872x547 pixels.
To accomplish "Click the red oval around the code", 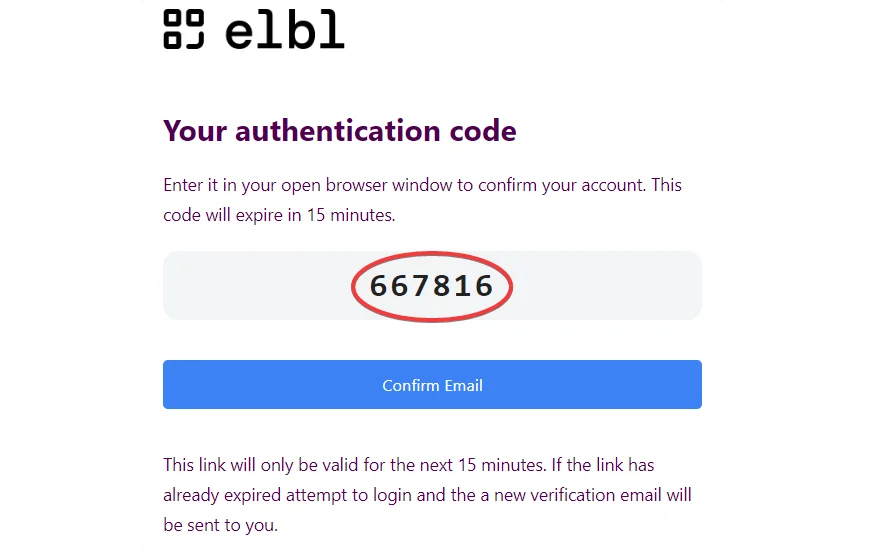I will [x=432, y=255].
